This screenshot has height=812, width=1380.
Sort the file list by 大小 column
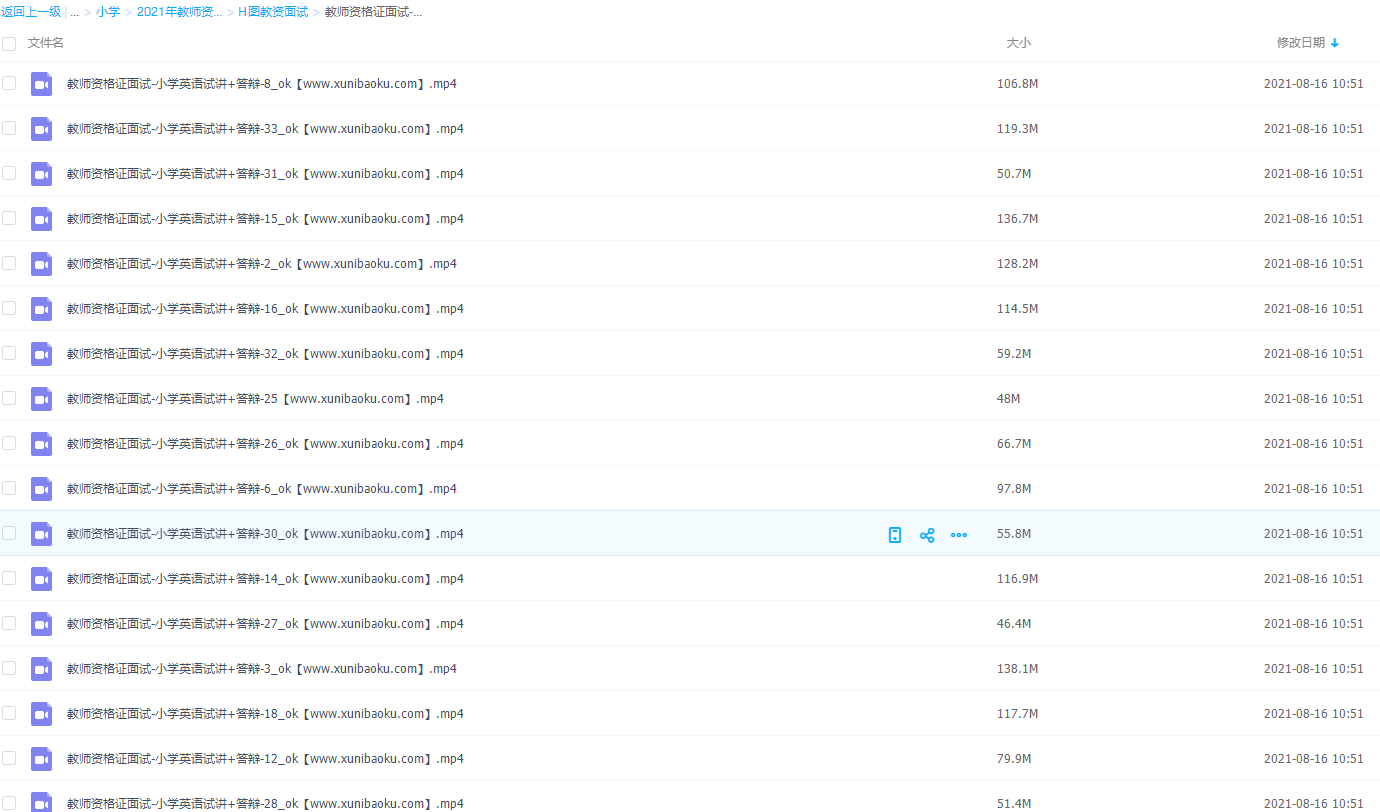[1018, 43]
